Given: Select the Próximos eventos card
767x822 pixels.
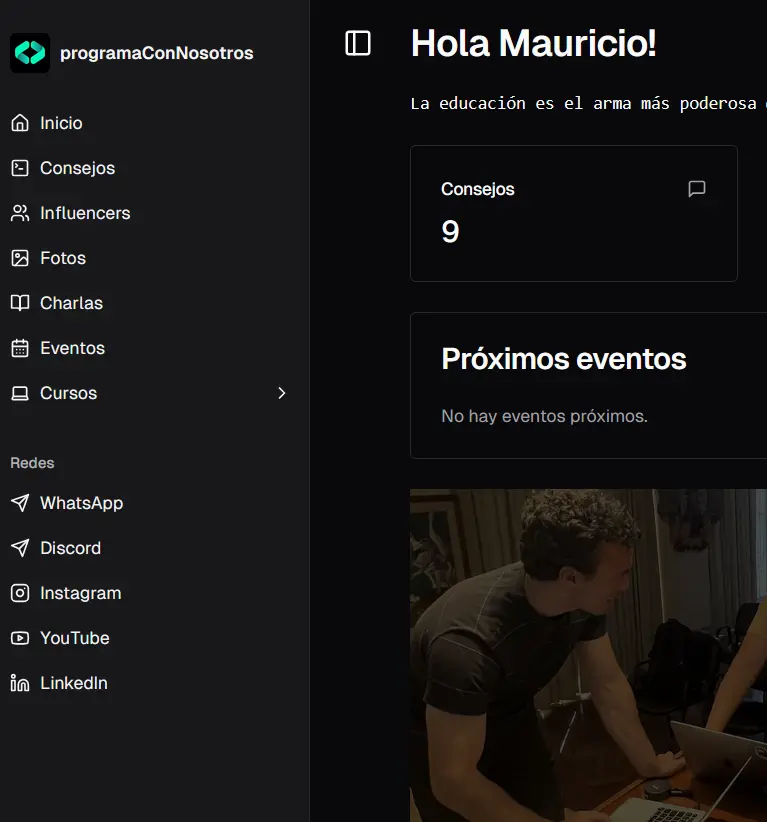Looking at the screenshot, I should pos(588,385).
